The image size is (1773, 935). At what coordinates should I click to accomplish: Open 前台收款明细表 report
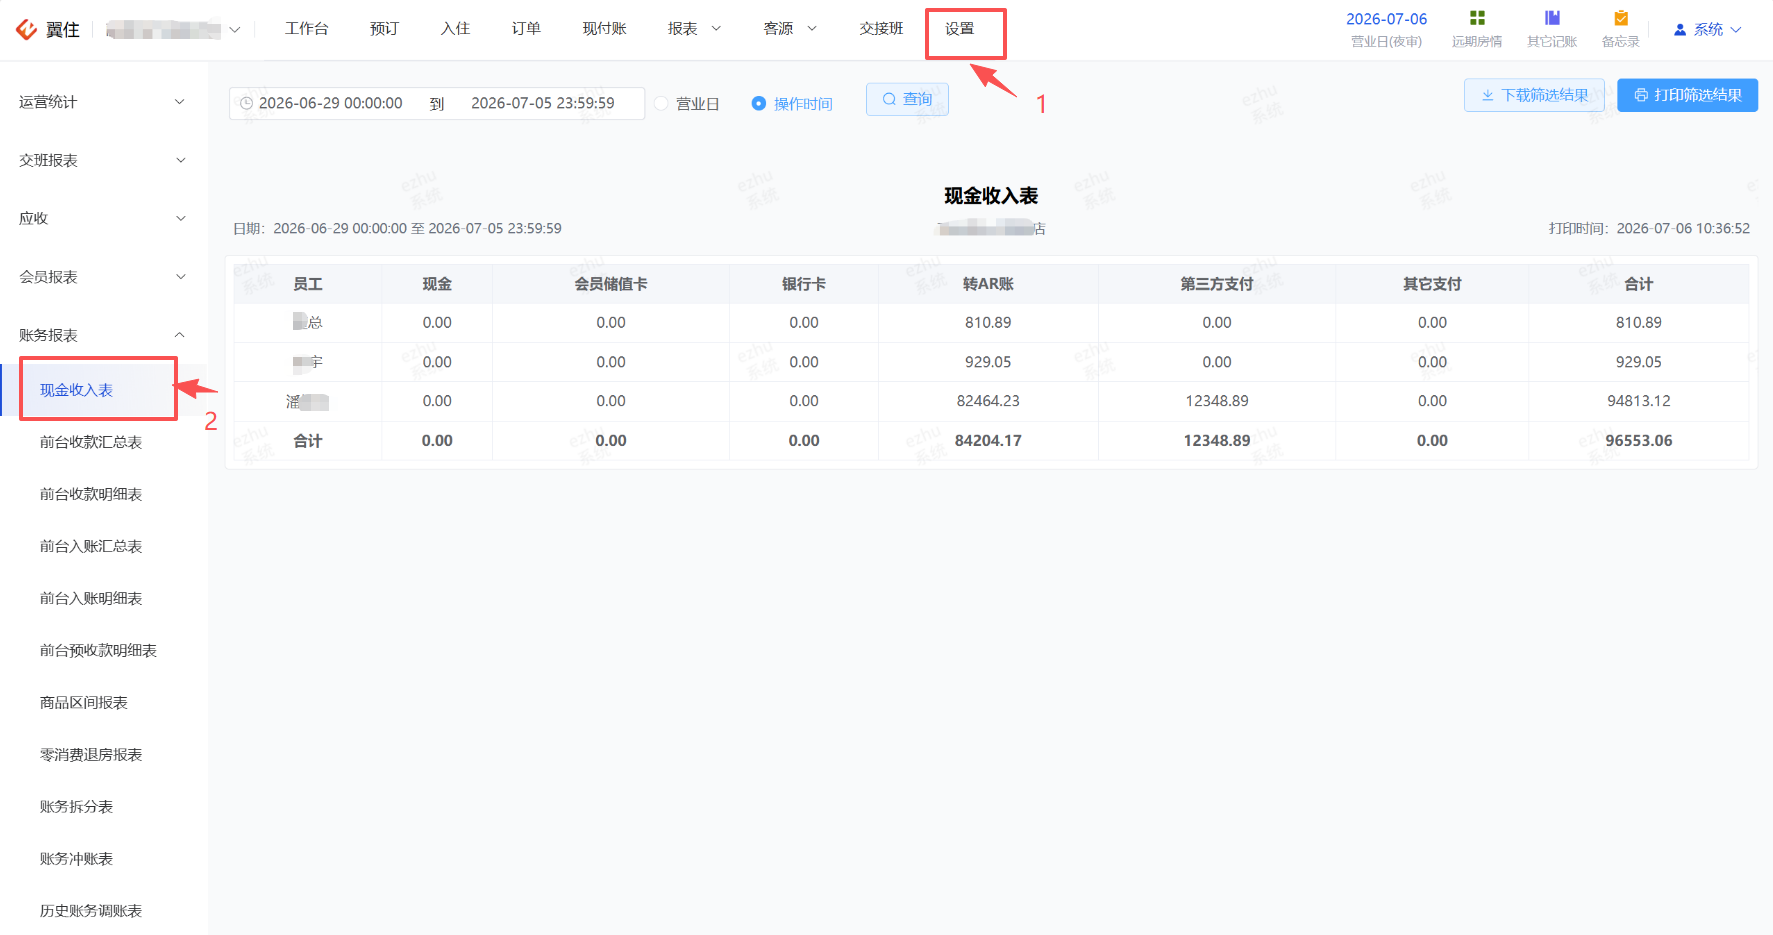click(91, 494)
